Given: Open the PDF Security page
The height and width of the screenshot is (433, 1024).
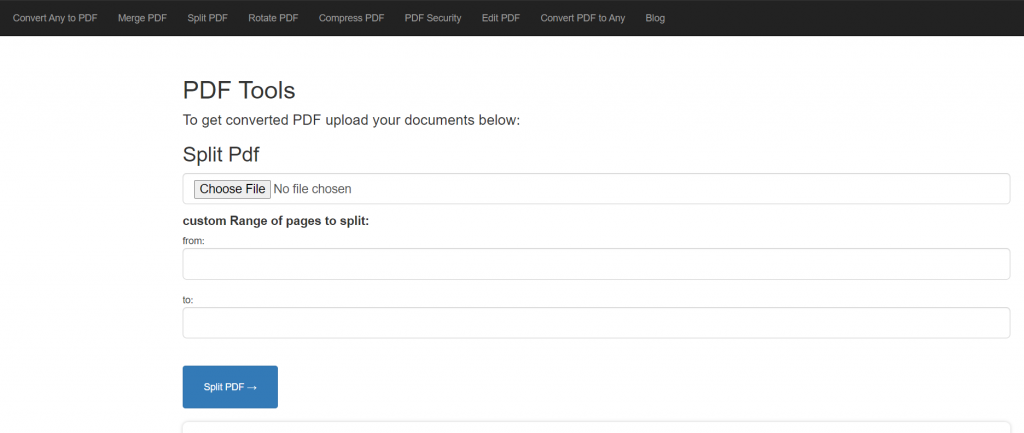Looking at the screenshot, I should [x=433, y=18].
